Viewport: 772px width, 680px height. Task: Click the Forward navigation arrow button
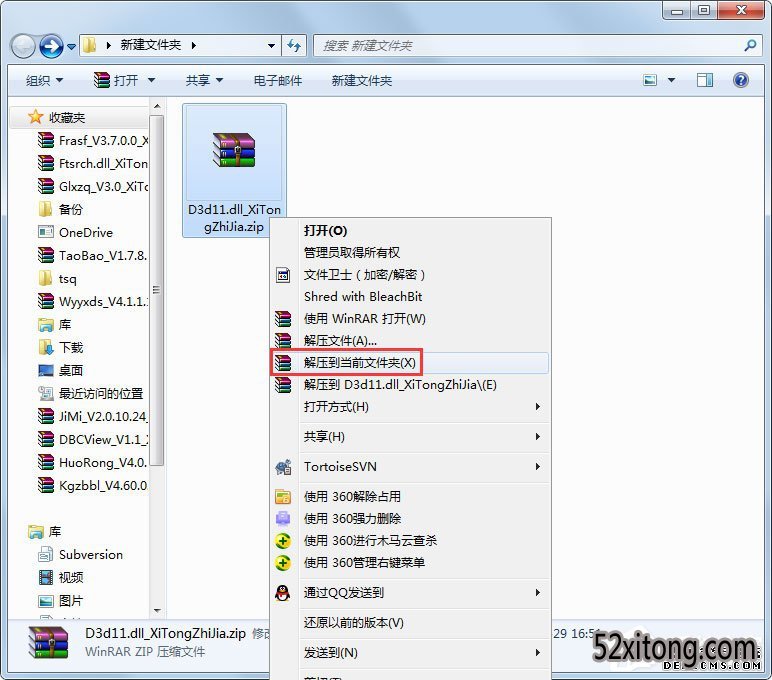(51, 46)
